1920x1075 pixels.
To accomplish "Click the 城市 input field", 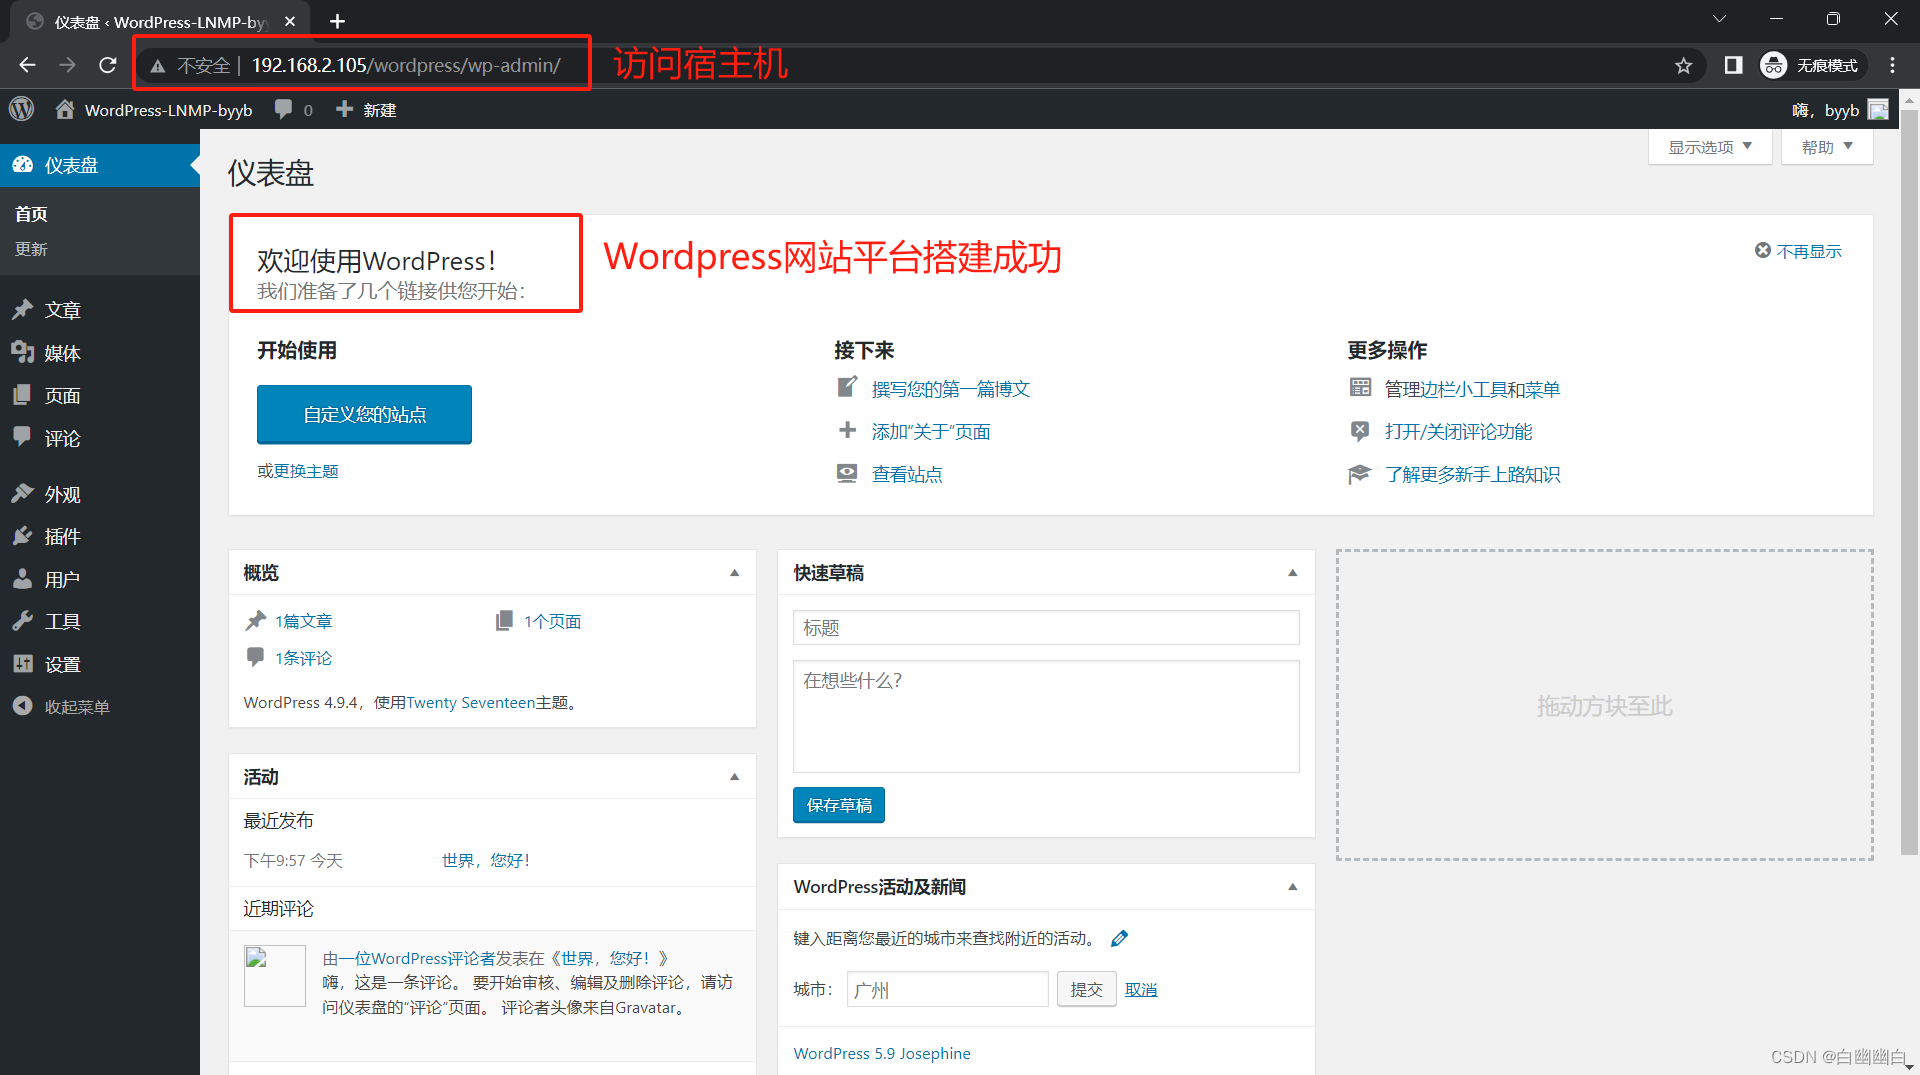I will click(947, 989).
